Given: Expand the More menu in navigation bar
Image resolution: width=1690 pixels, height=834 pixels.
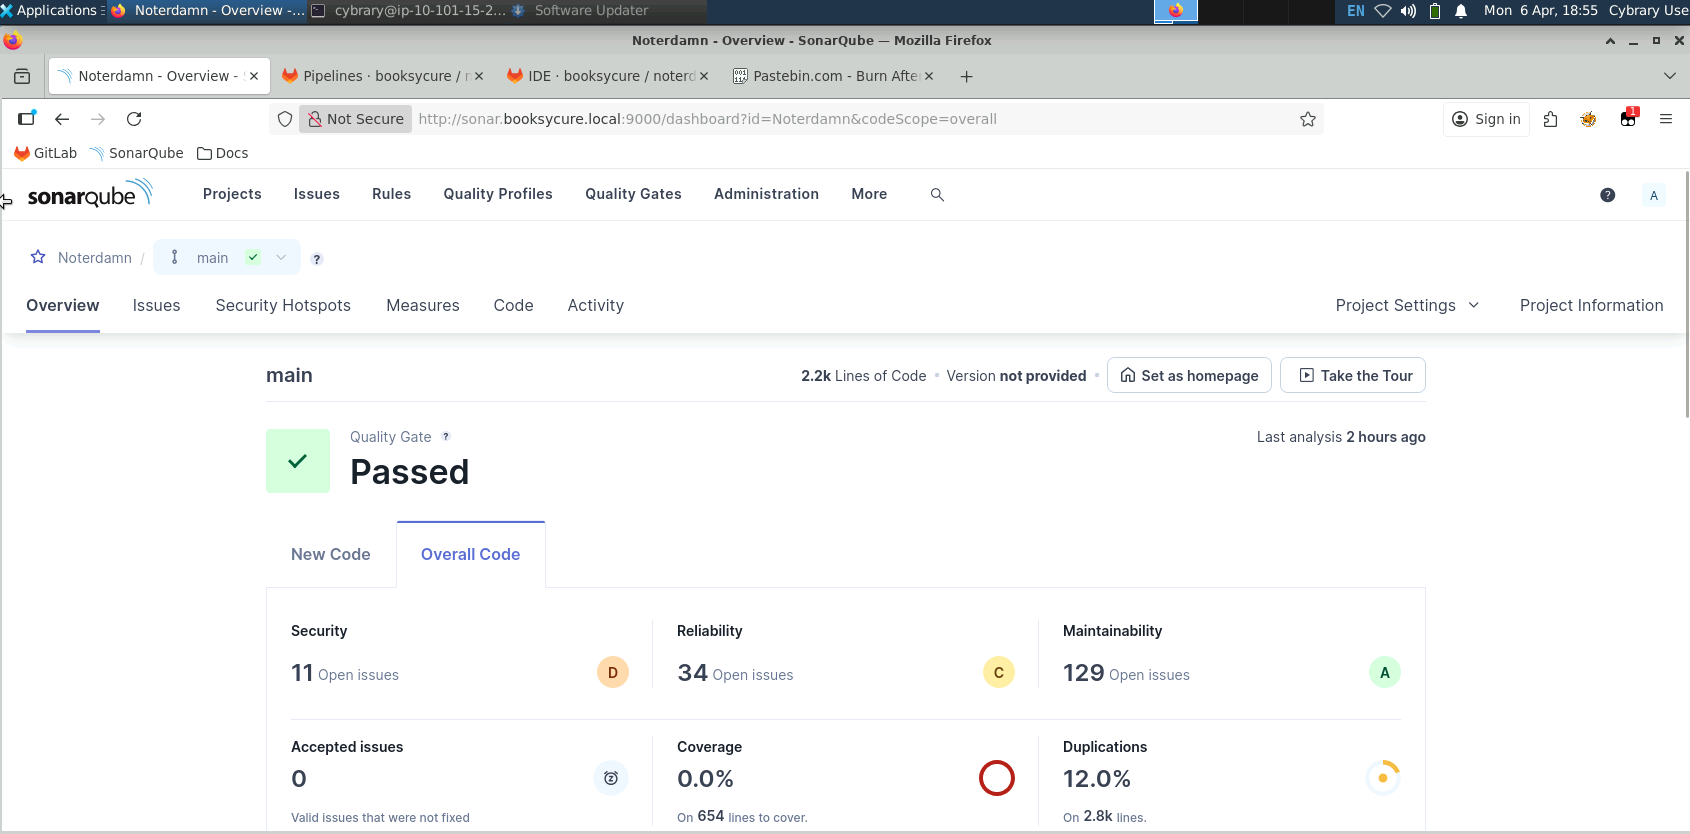Looking at the screenshot, I should 869,194.
